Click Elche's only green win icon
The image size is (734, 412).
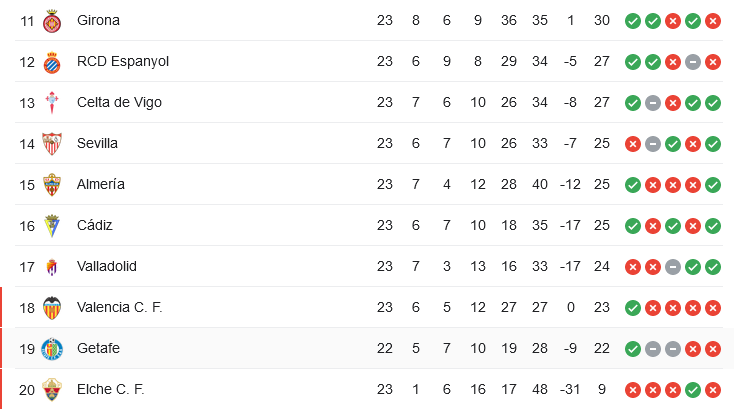pyautogui.click(x=693, y=390)
